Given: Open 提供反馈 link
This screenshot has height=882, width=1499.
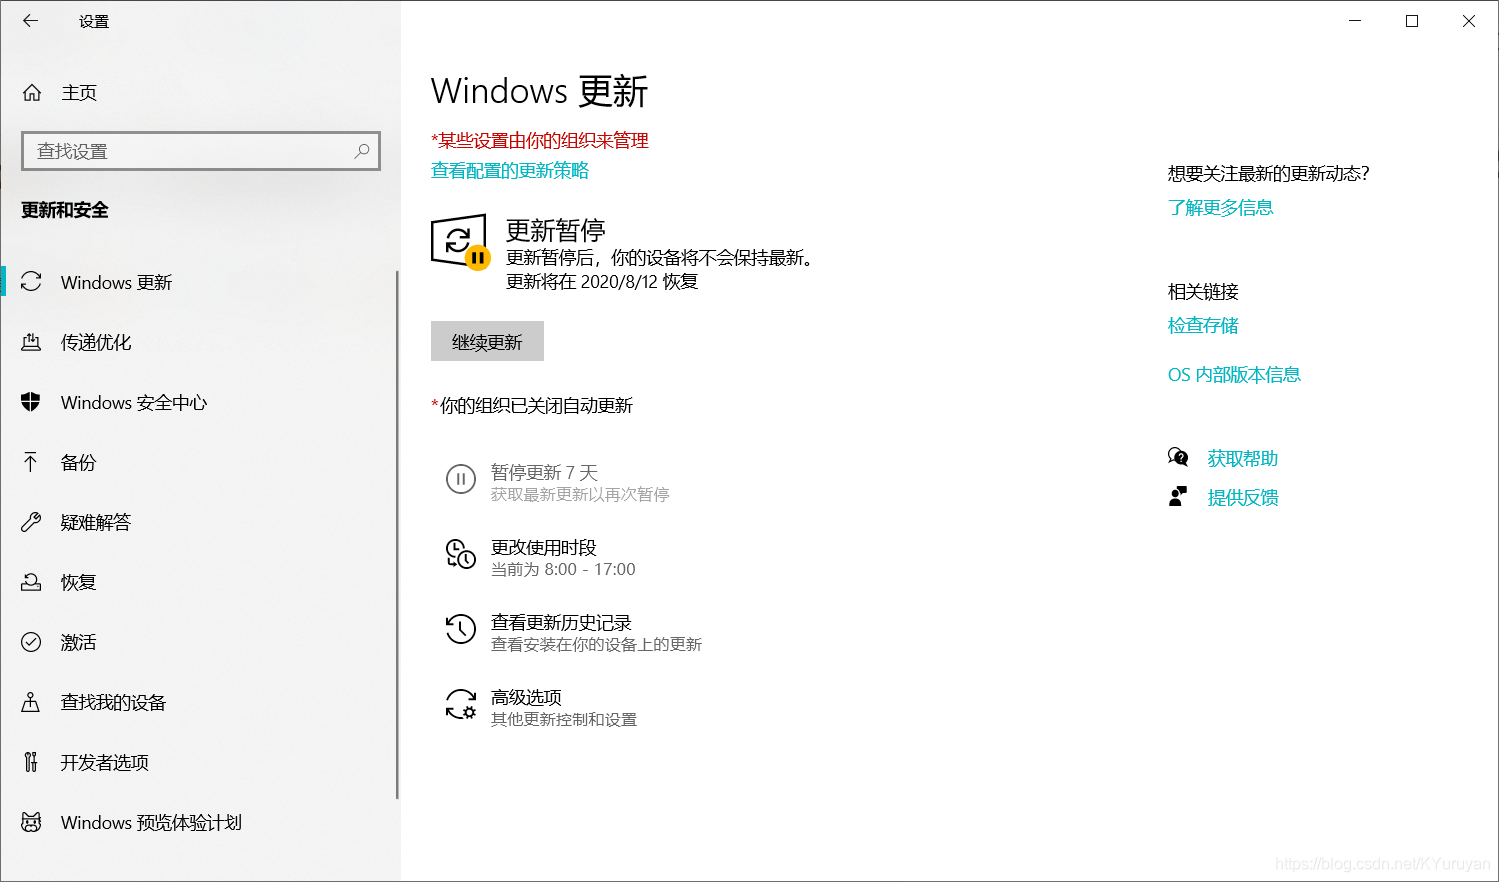Looking at the screenshot, I should pos(1242,498).
